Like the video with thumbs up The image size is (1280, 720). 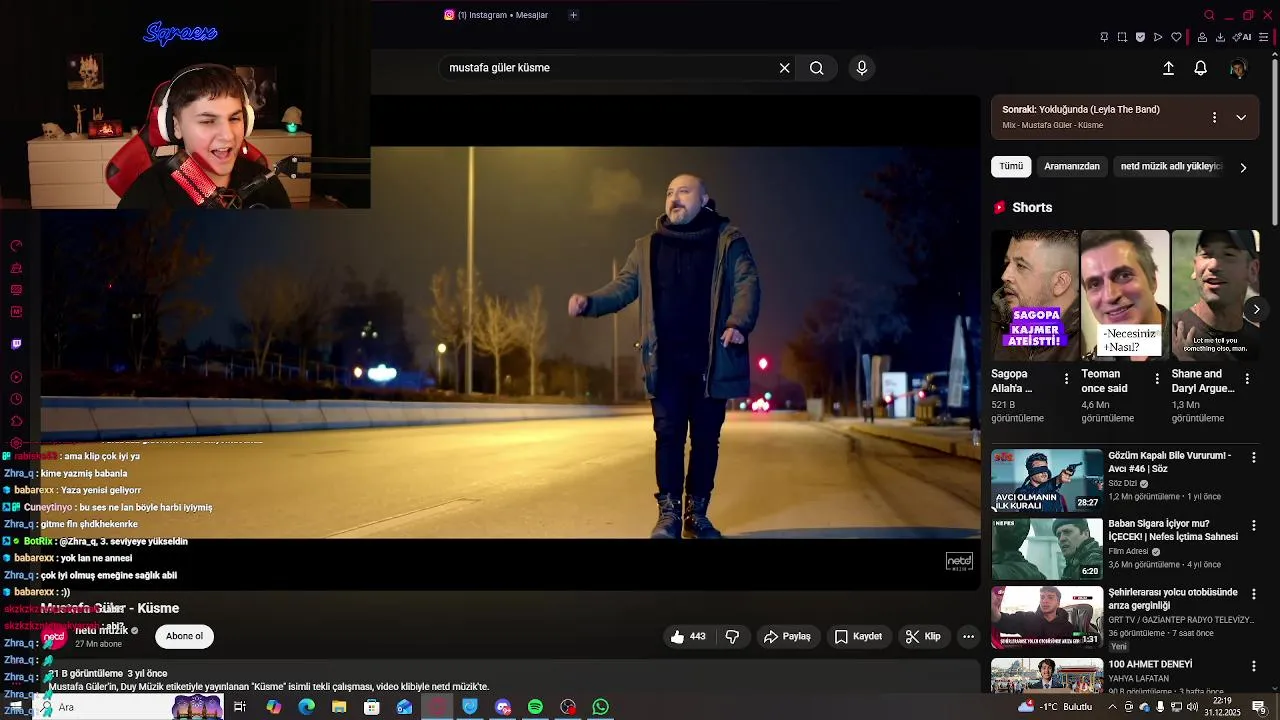click(688, 636)
